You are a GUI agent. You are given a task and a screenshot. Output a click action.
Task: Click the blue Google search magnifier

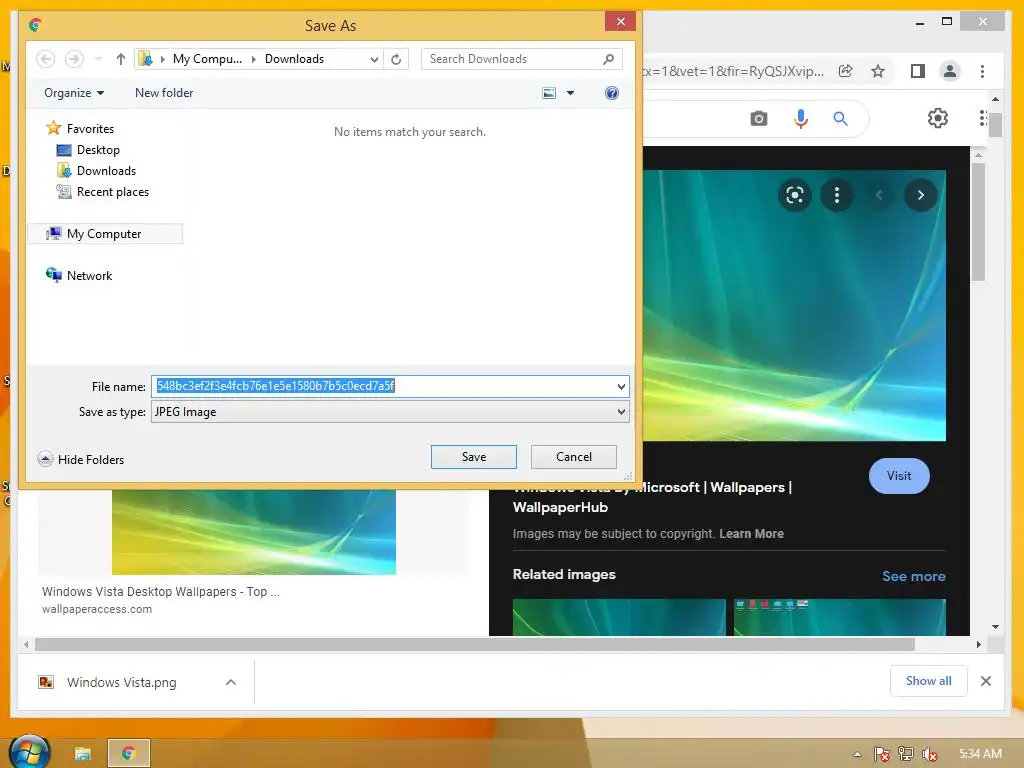coord(840,119)
